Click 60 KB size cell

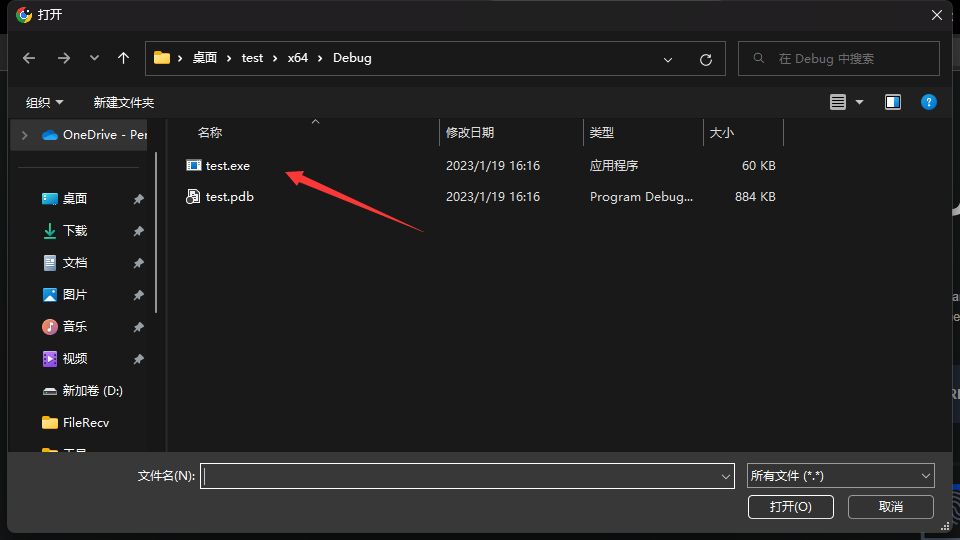(x=759, y=166)
